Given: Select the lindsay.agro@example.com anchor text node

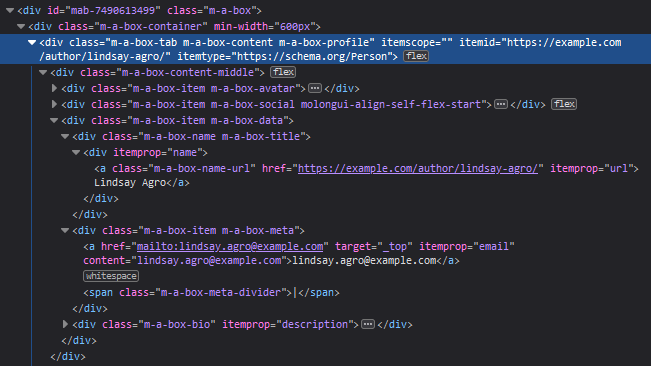Looking at the screenshot, I should coord(365,261).
